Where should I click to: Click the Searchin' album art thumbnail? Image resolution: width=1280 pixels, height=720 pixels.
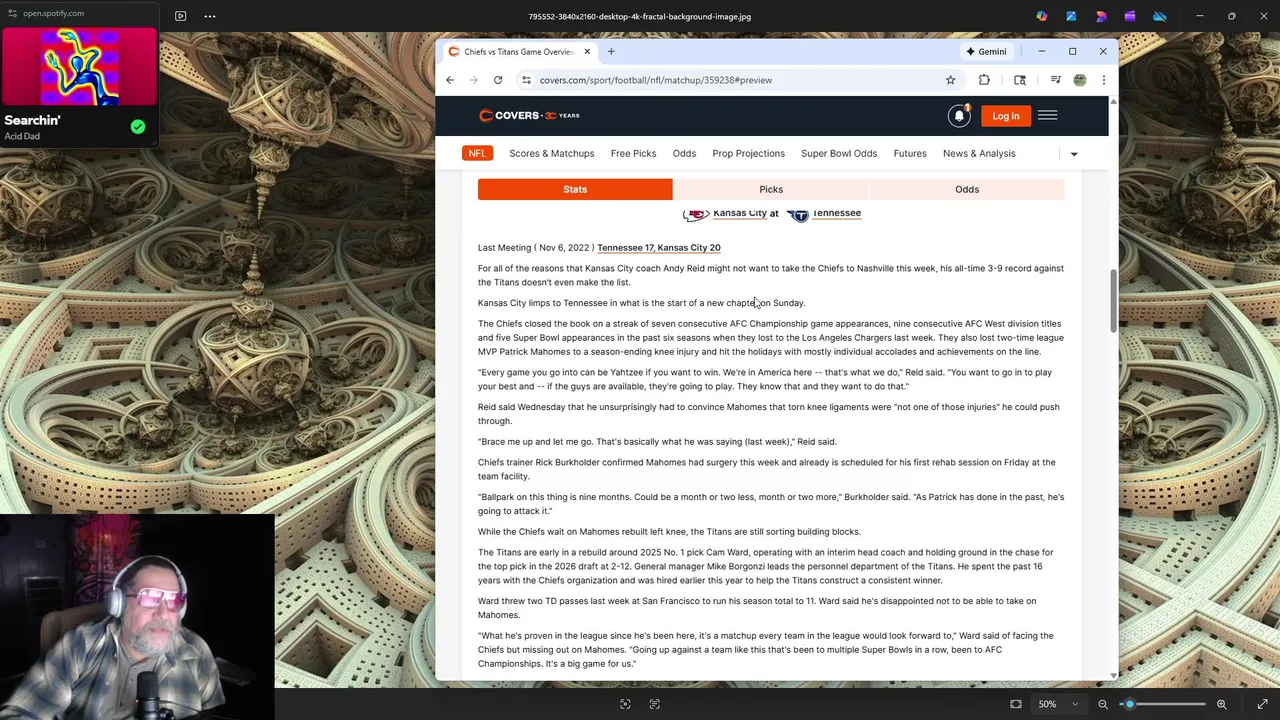[x=79, y=67]
